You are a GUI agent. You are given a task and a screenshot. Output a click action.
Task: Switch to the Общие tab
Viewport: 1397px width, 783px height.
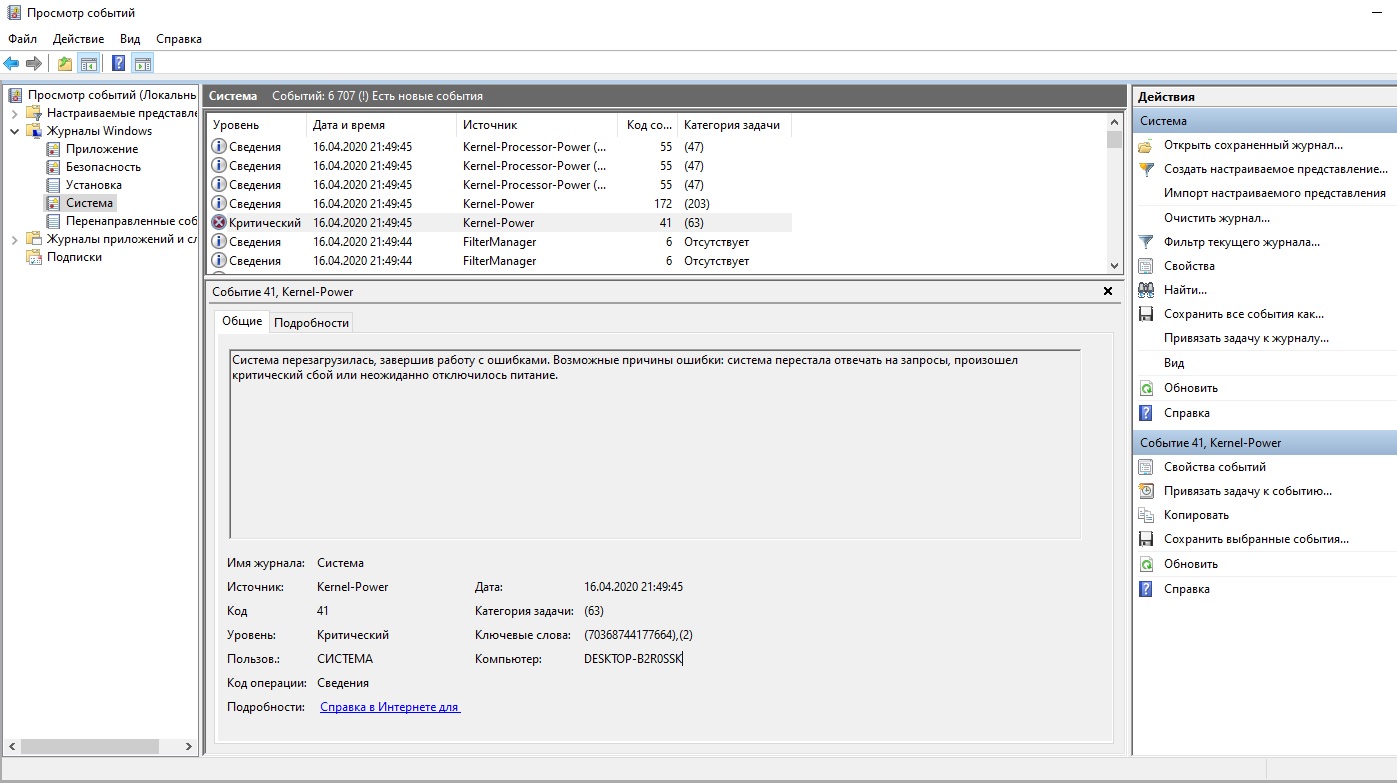click(x=242, y=321)
